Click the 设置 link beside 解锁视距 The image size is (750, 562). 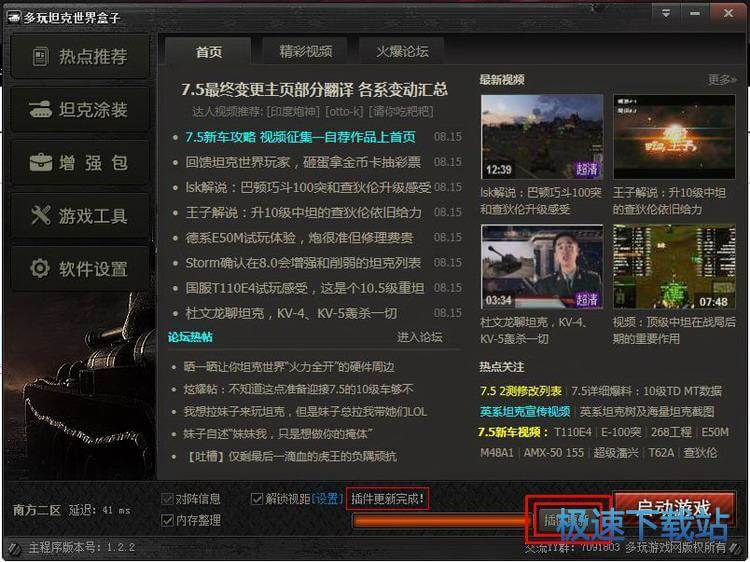326,498
